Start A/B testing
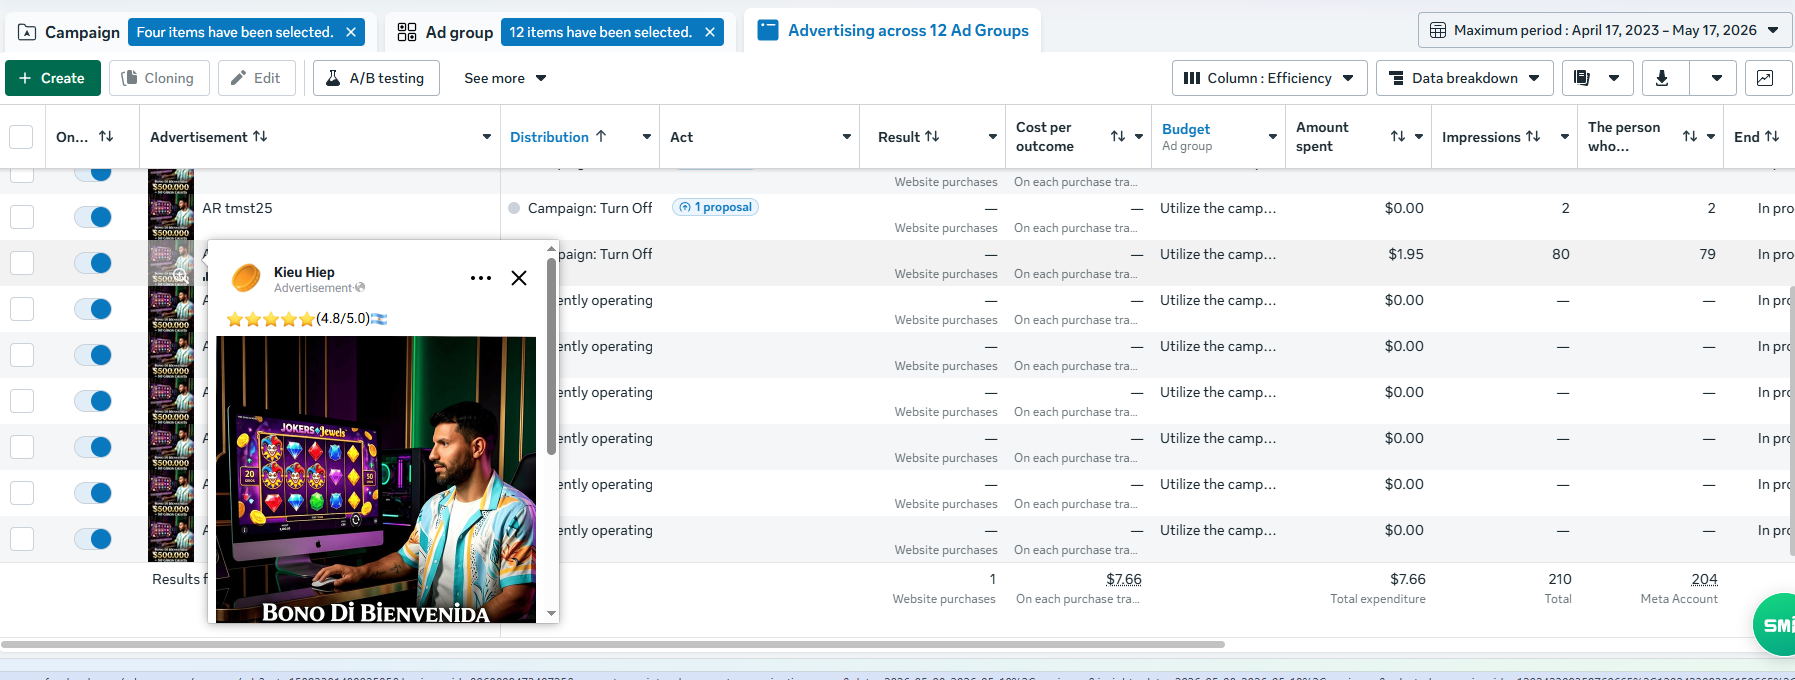This screenshot has height=680, width=1795. click(x=376, y=78)
